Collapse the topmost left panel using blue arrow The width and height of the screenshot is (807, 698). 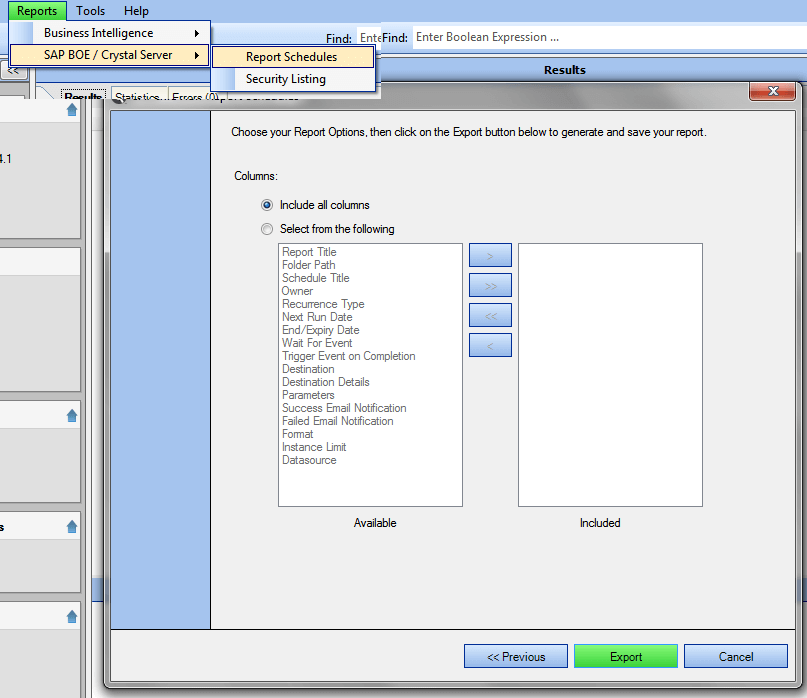[72, 110]
